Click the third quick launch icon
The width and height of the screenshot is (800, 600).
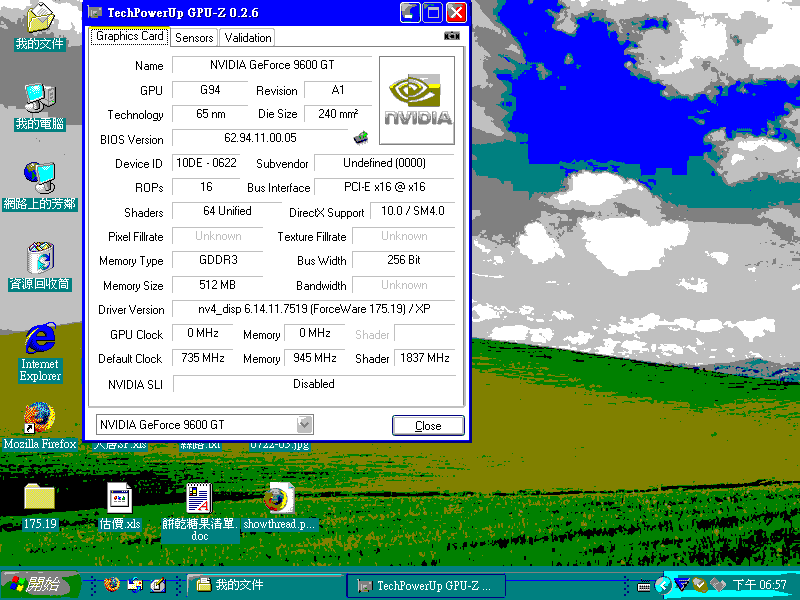(158, 585)
